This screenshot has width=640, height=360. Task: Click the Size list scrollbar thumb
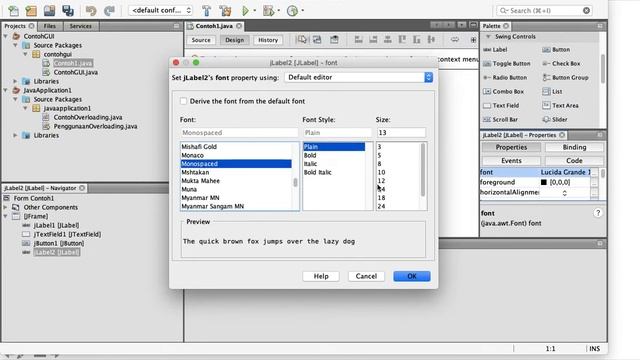pos(423,169)
